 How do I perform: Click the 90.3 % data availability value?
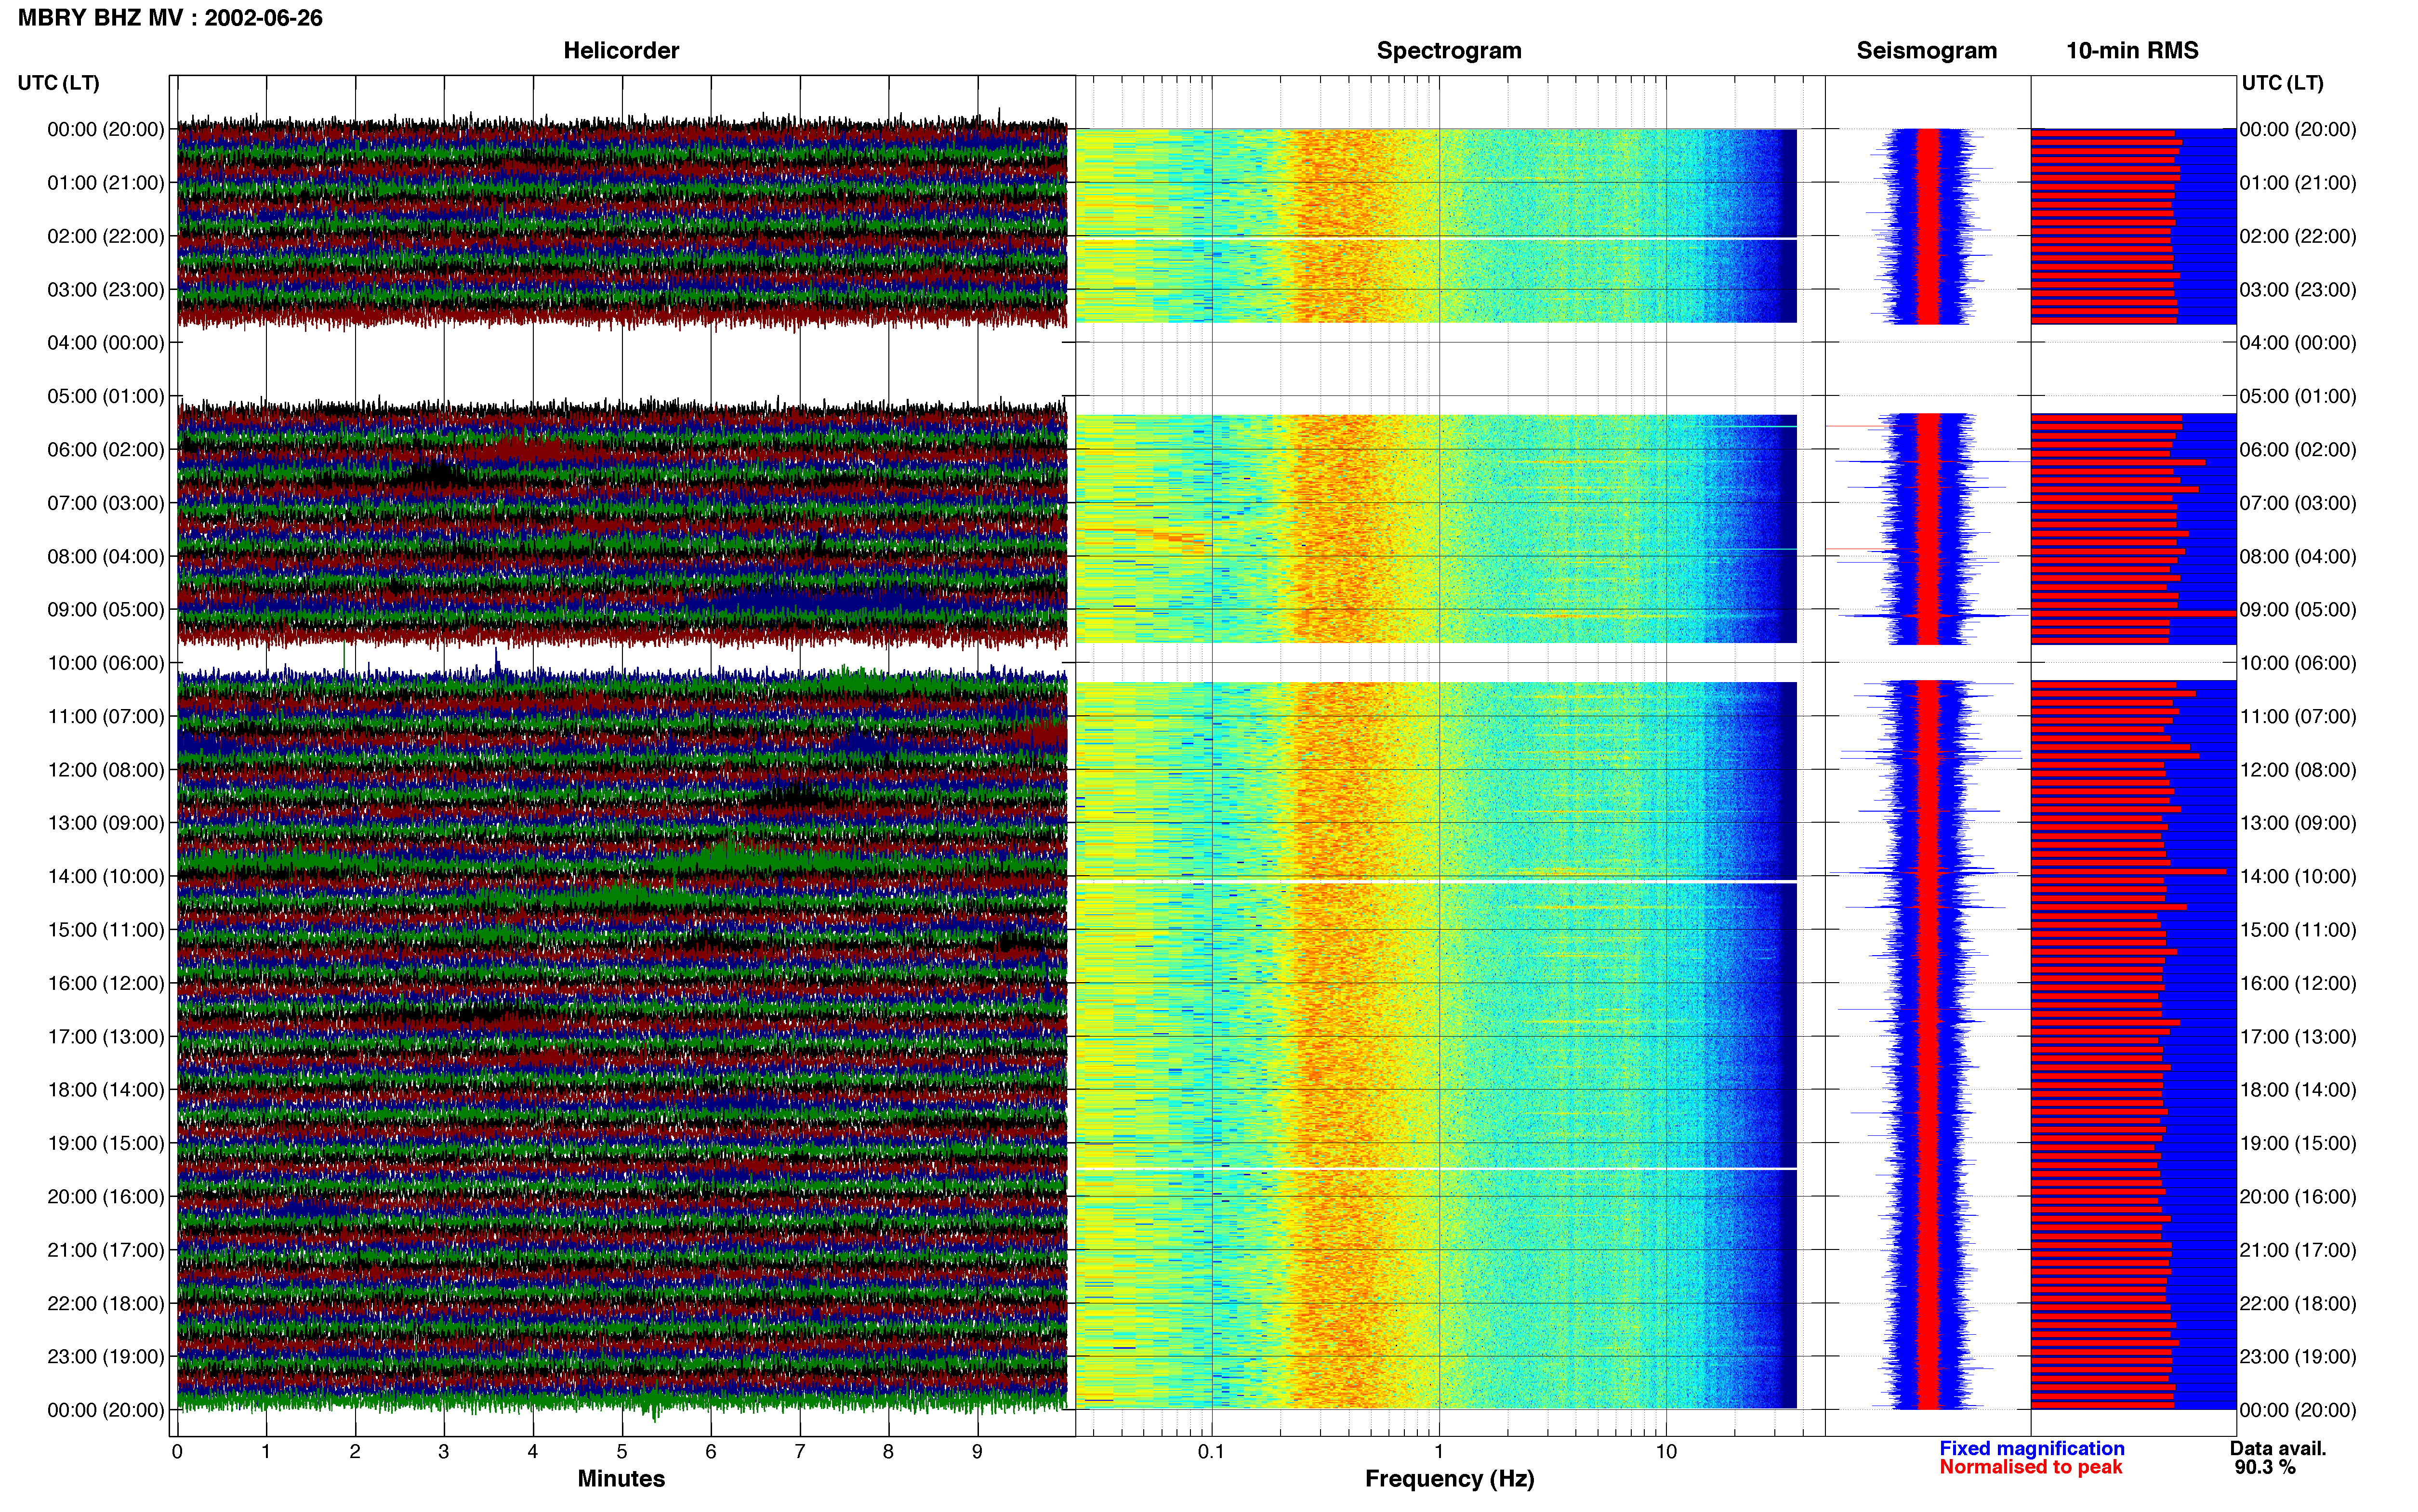2265,1467
